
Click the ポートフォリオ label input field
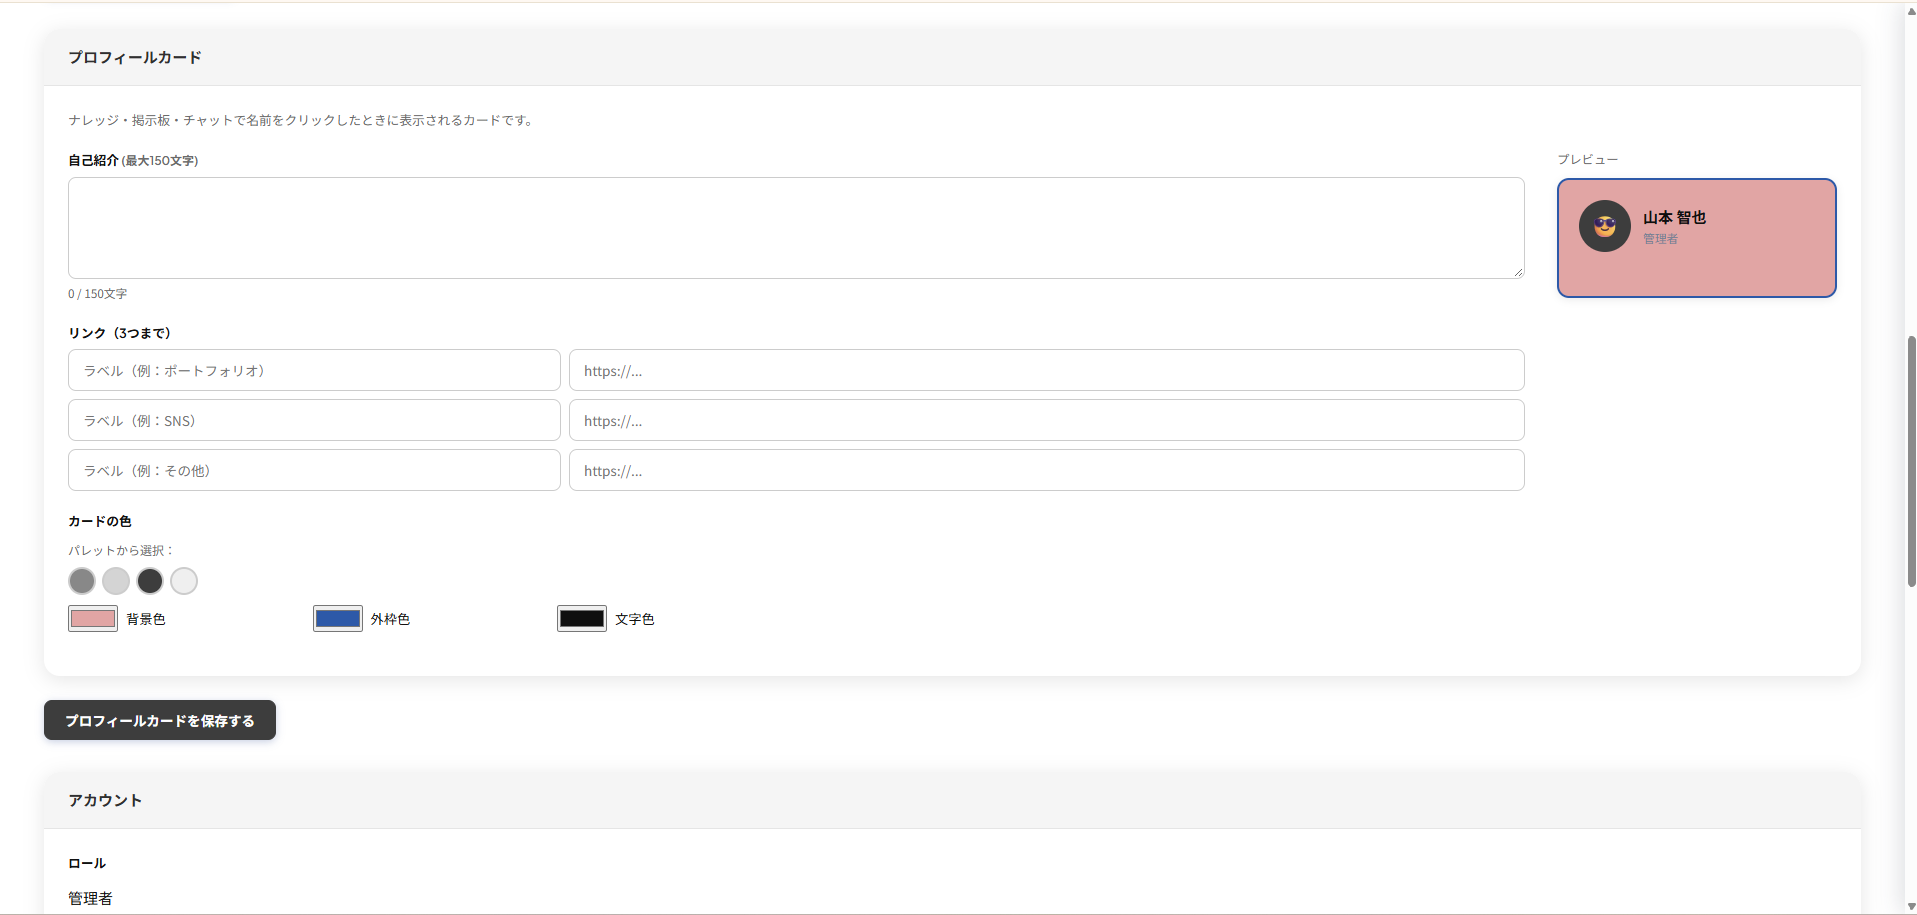click(314, 370)
